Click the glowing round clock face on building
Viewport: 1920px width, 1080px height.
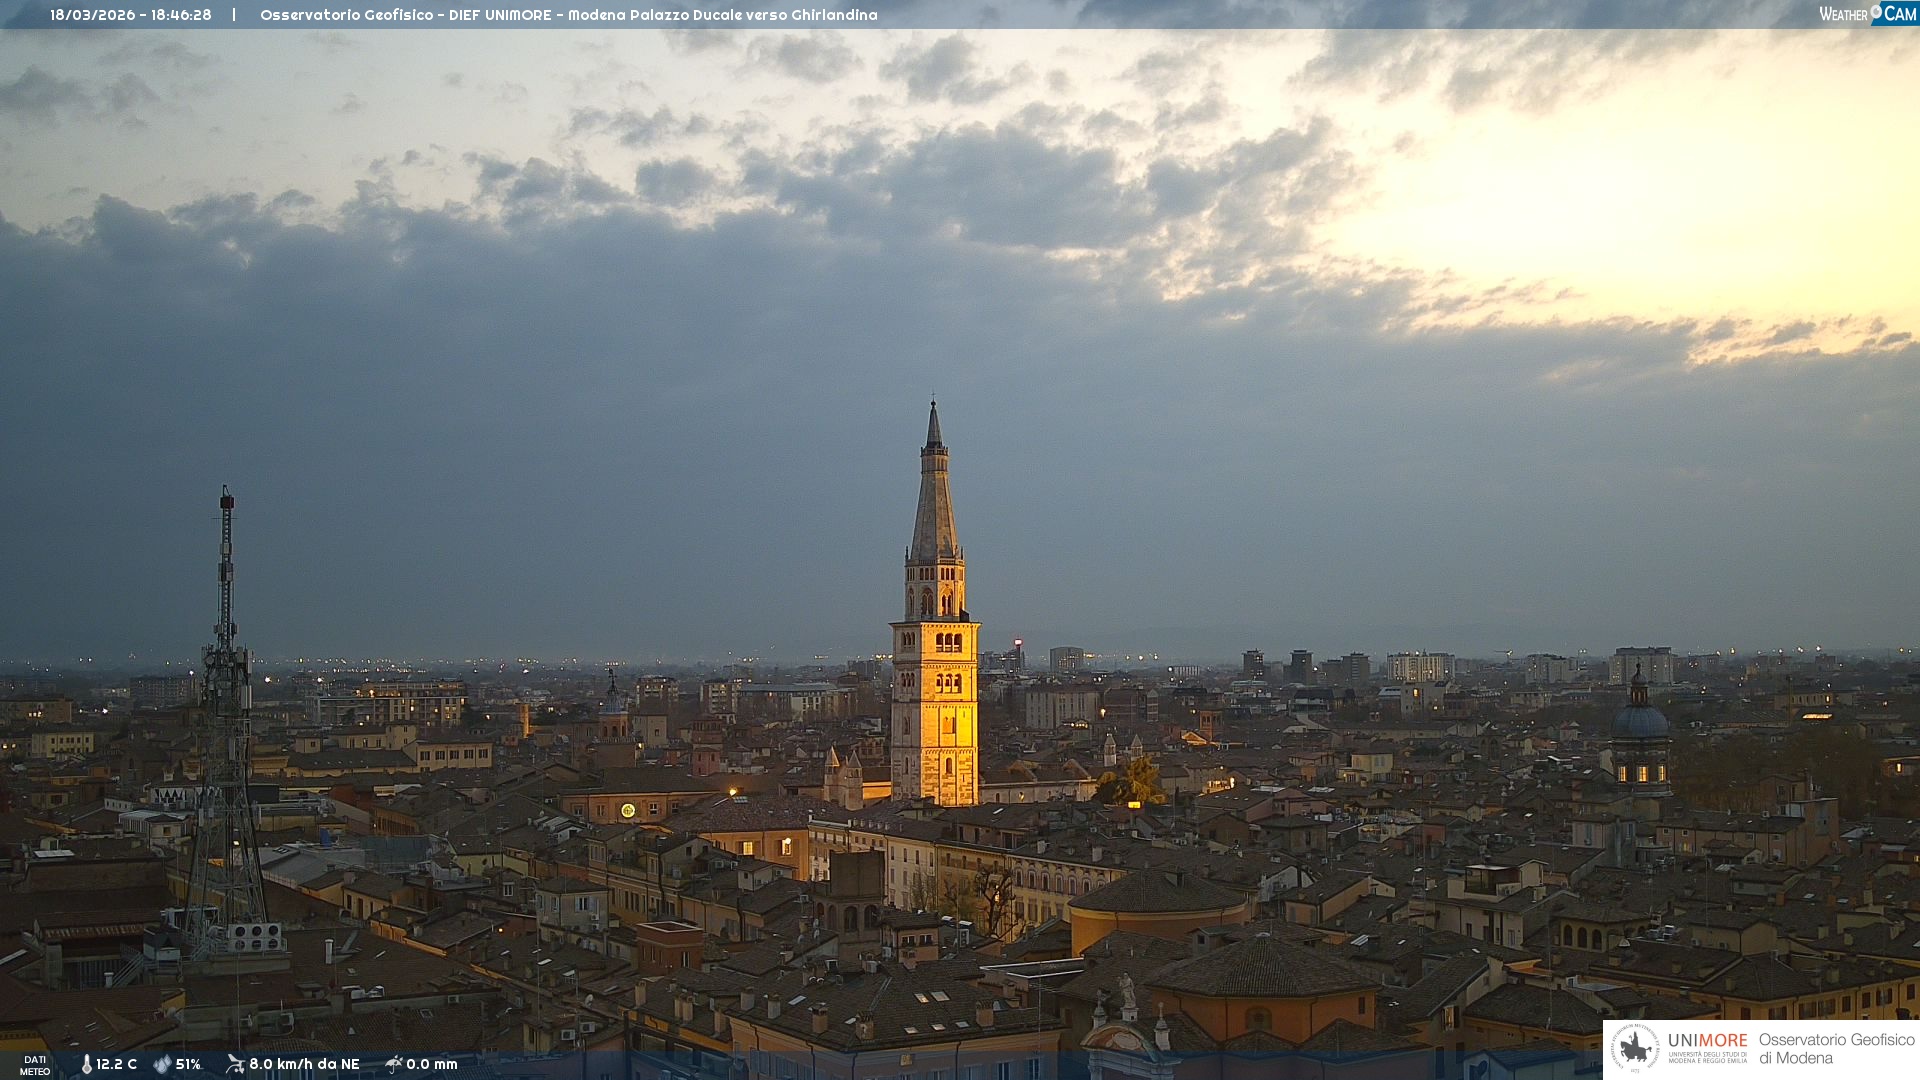click(x=628, y=810)
